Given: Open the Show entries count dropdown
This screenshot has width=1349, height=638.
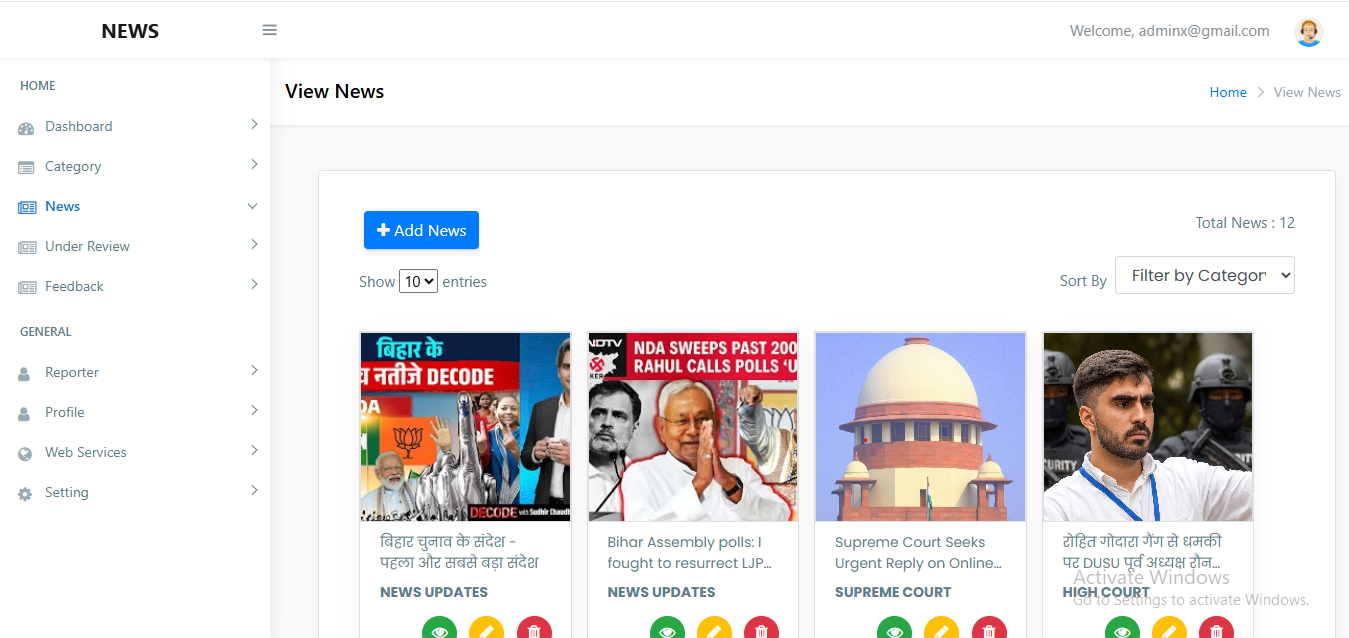Looking at the screenshot, I should pos(418,281).
